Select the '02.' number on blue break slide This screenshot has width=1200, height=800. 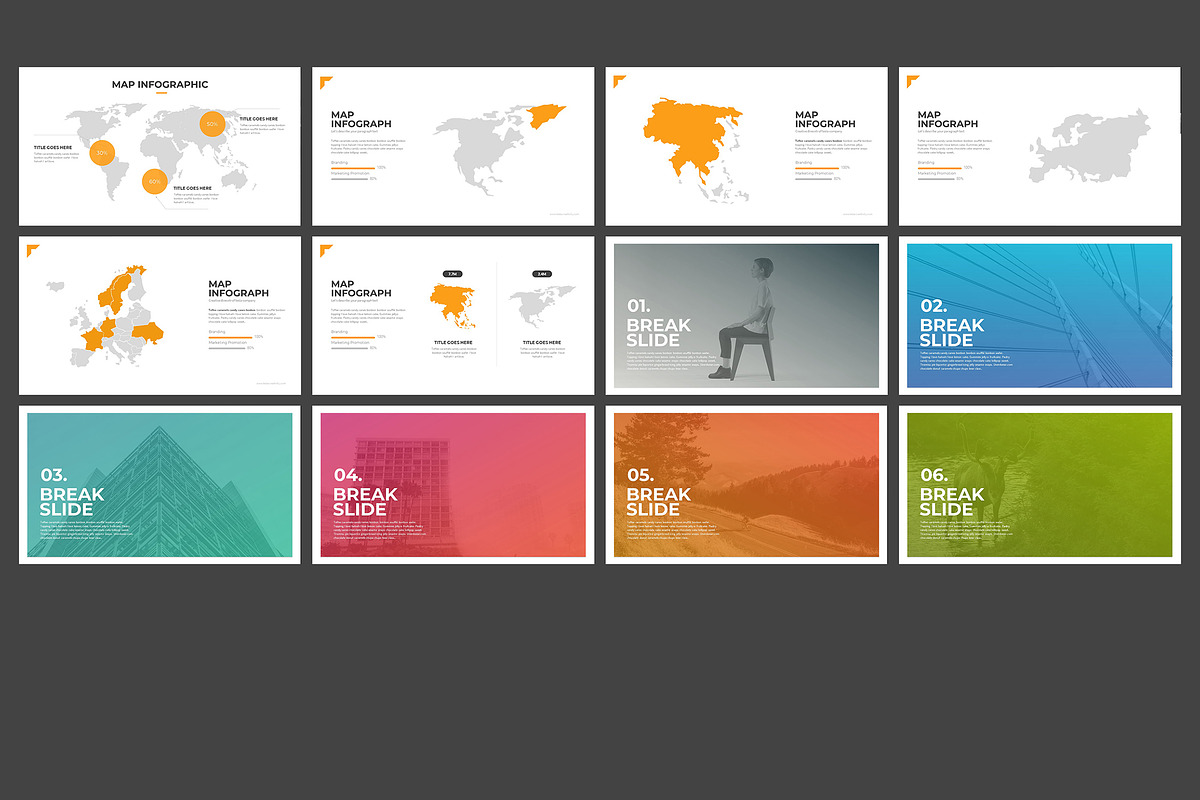tap(934, 307)
